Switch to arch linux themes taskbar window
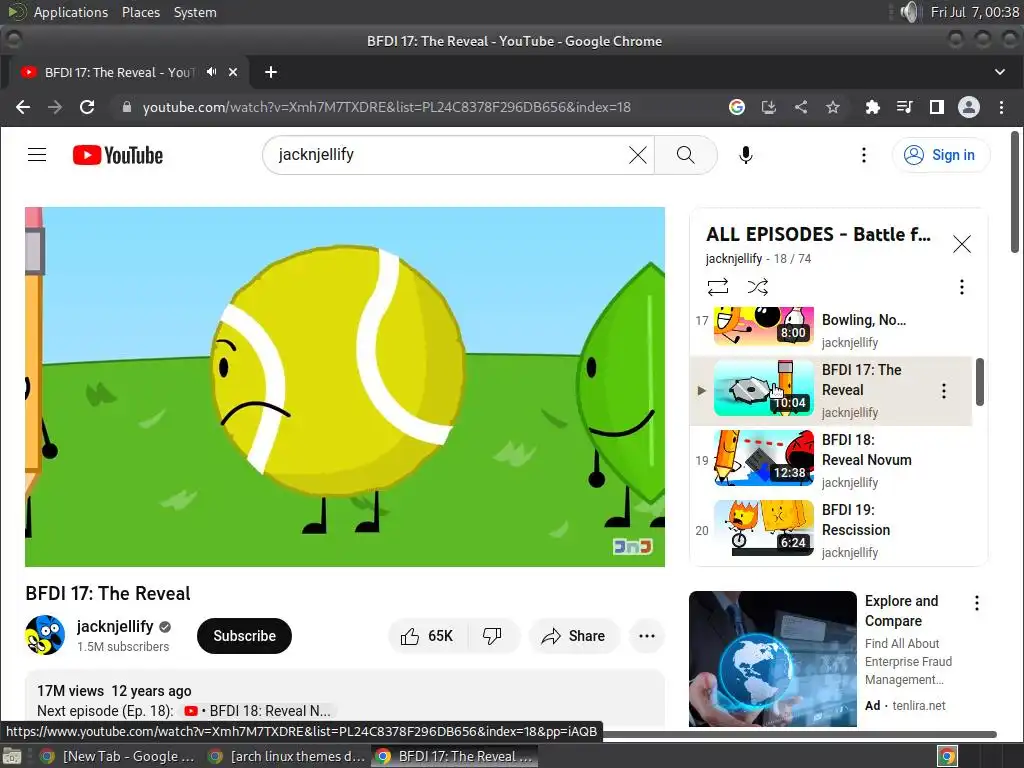 287,756
